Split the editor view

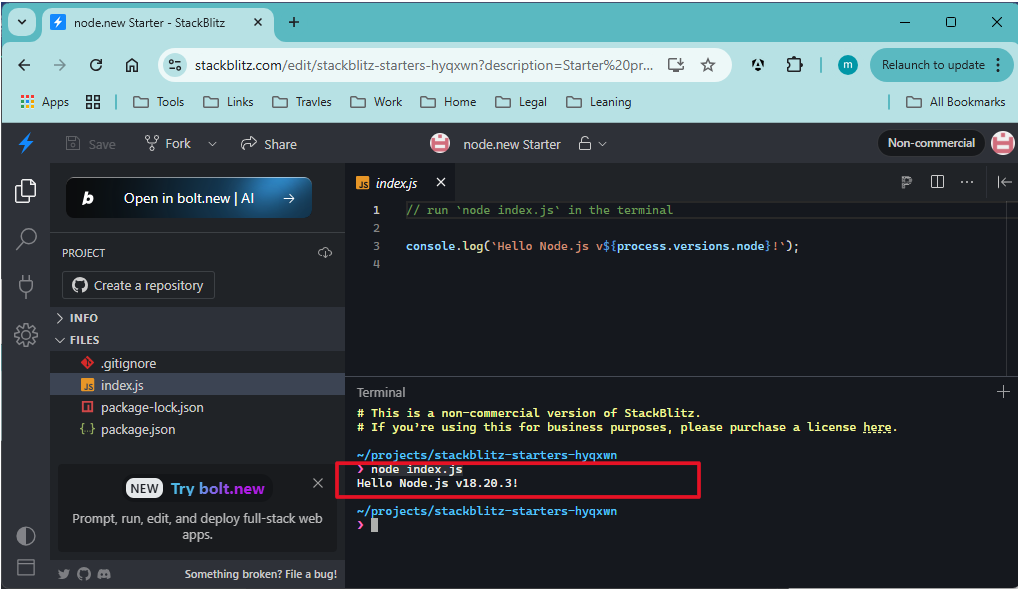(937, 182)
